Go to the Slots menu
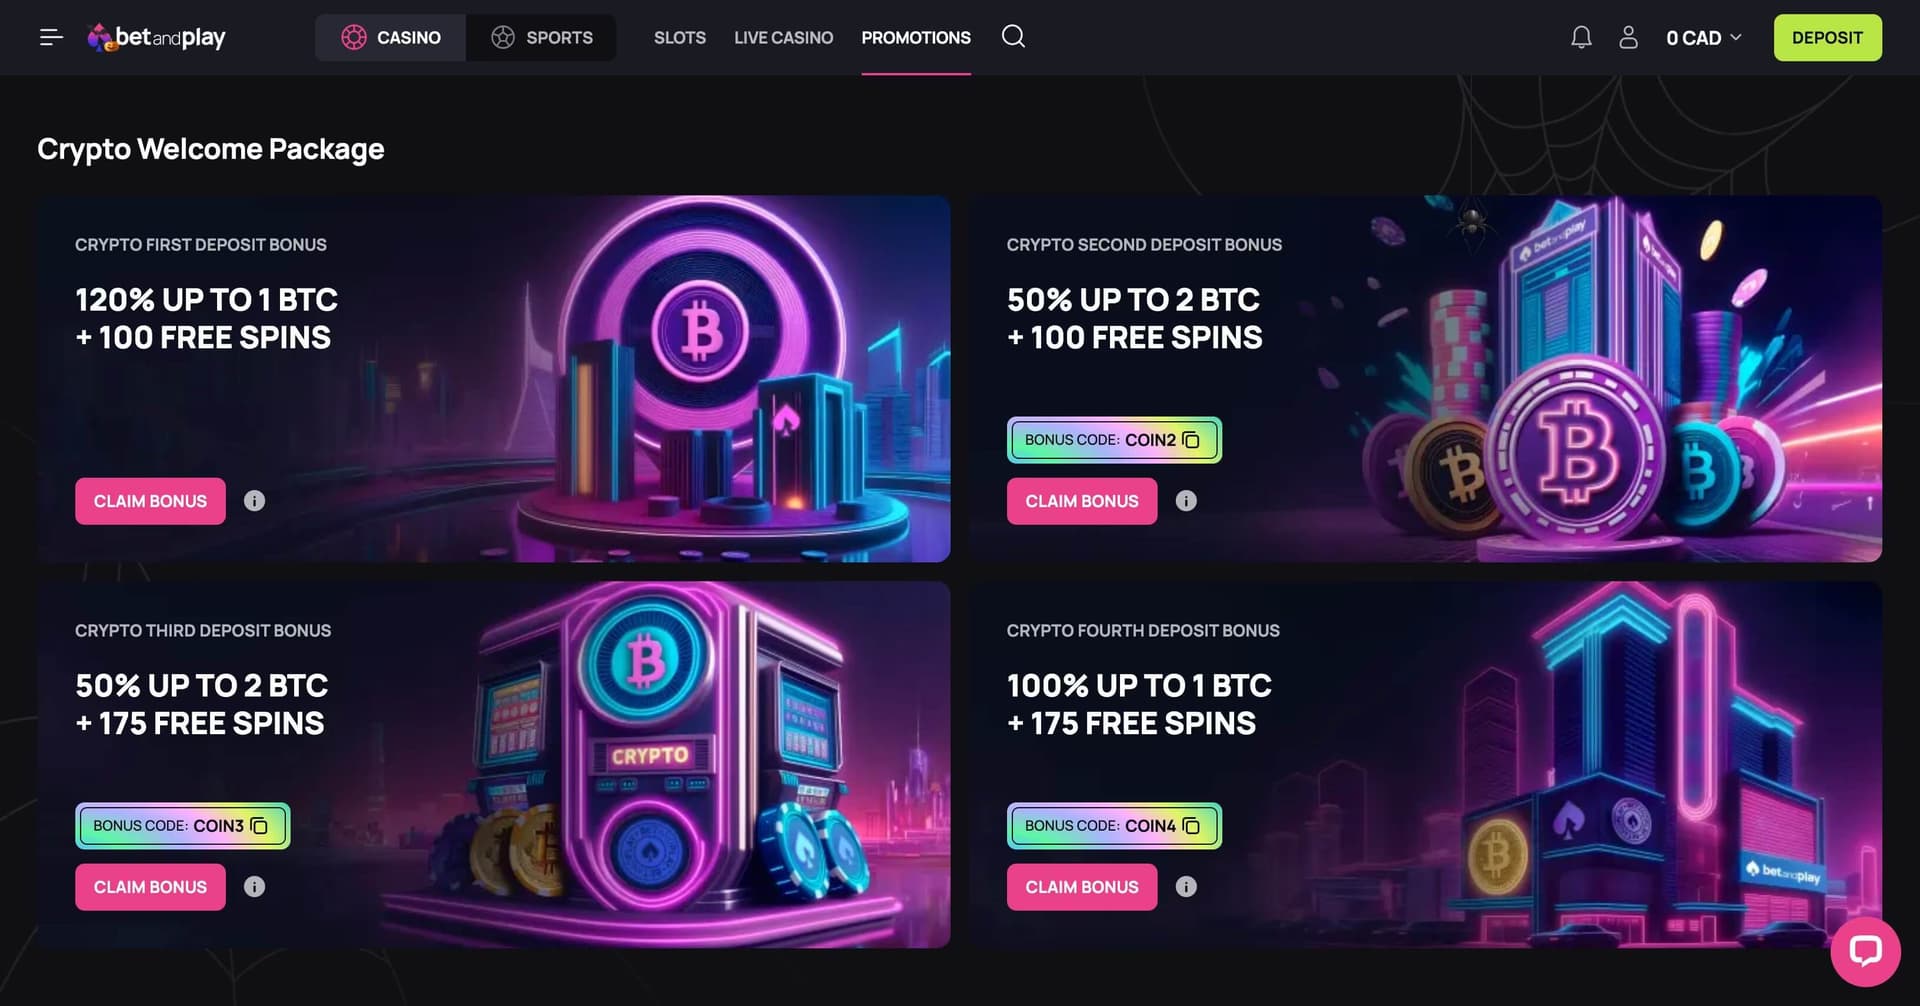Image resolution: width=1920 pixels, height=1006 pixels. (680, 38)
